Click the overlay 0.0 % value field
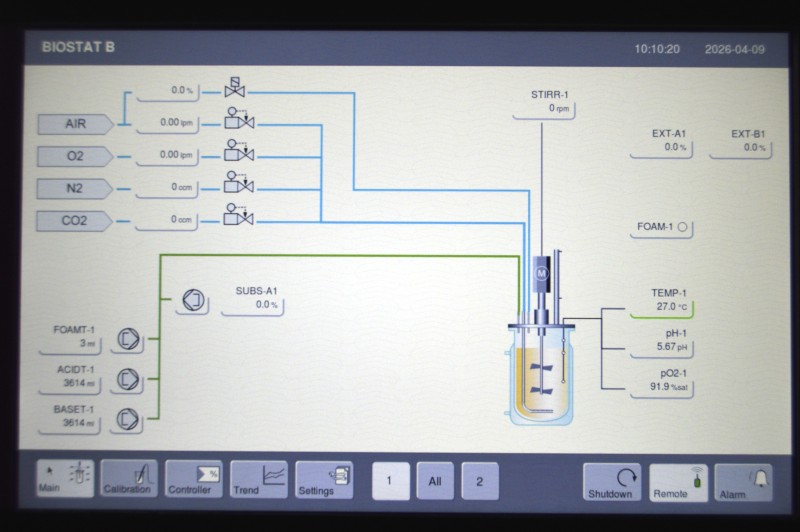Viewport: 800px width, 532px height. (x=168, y=92)
